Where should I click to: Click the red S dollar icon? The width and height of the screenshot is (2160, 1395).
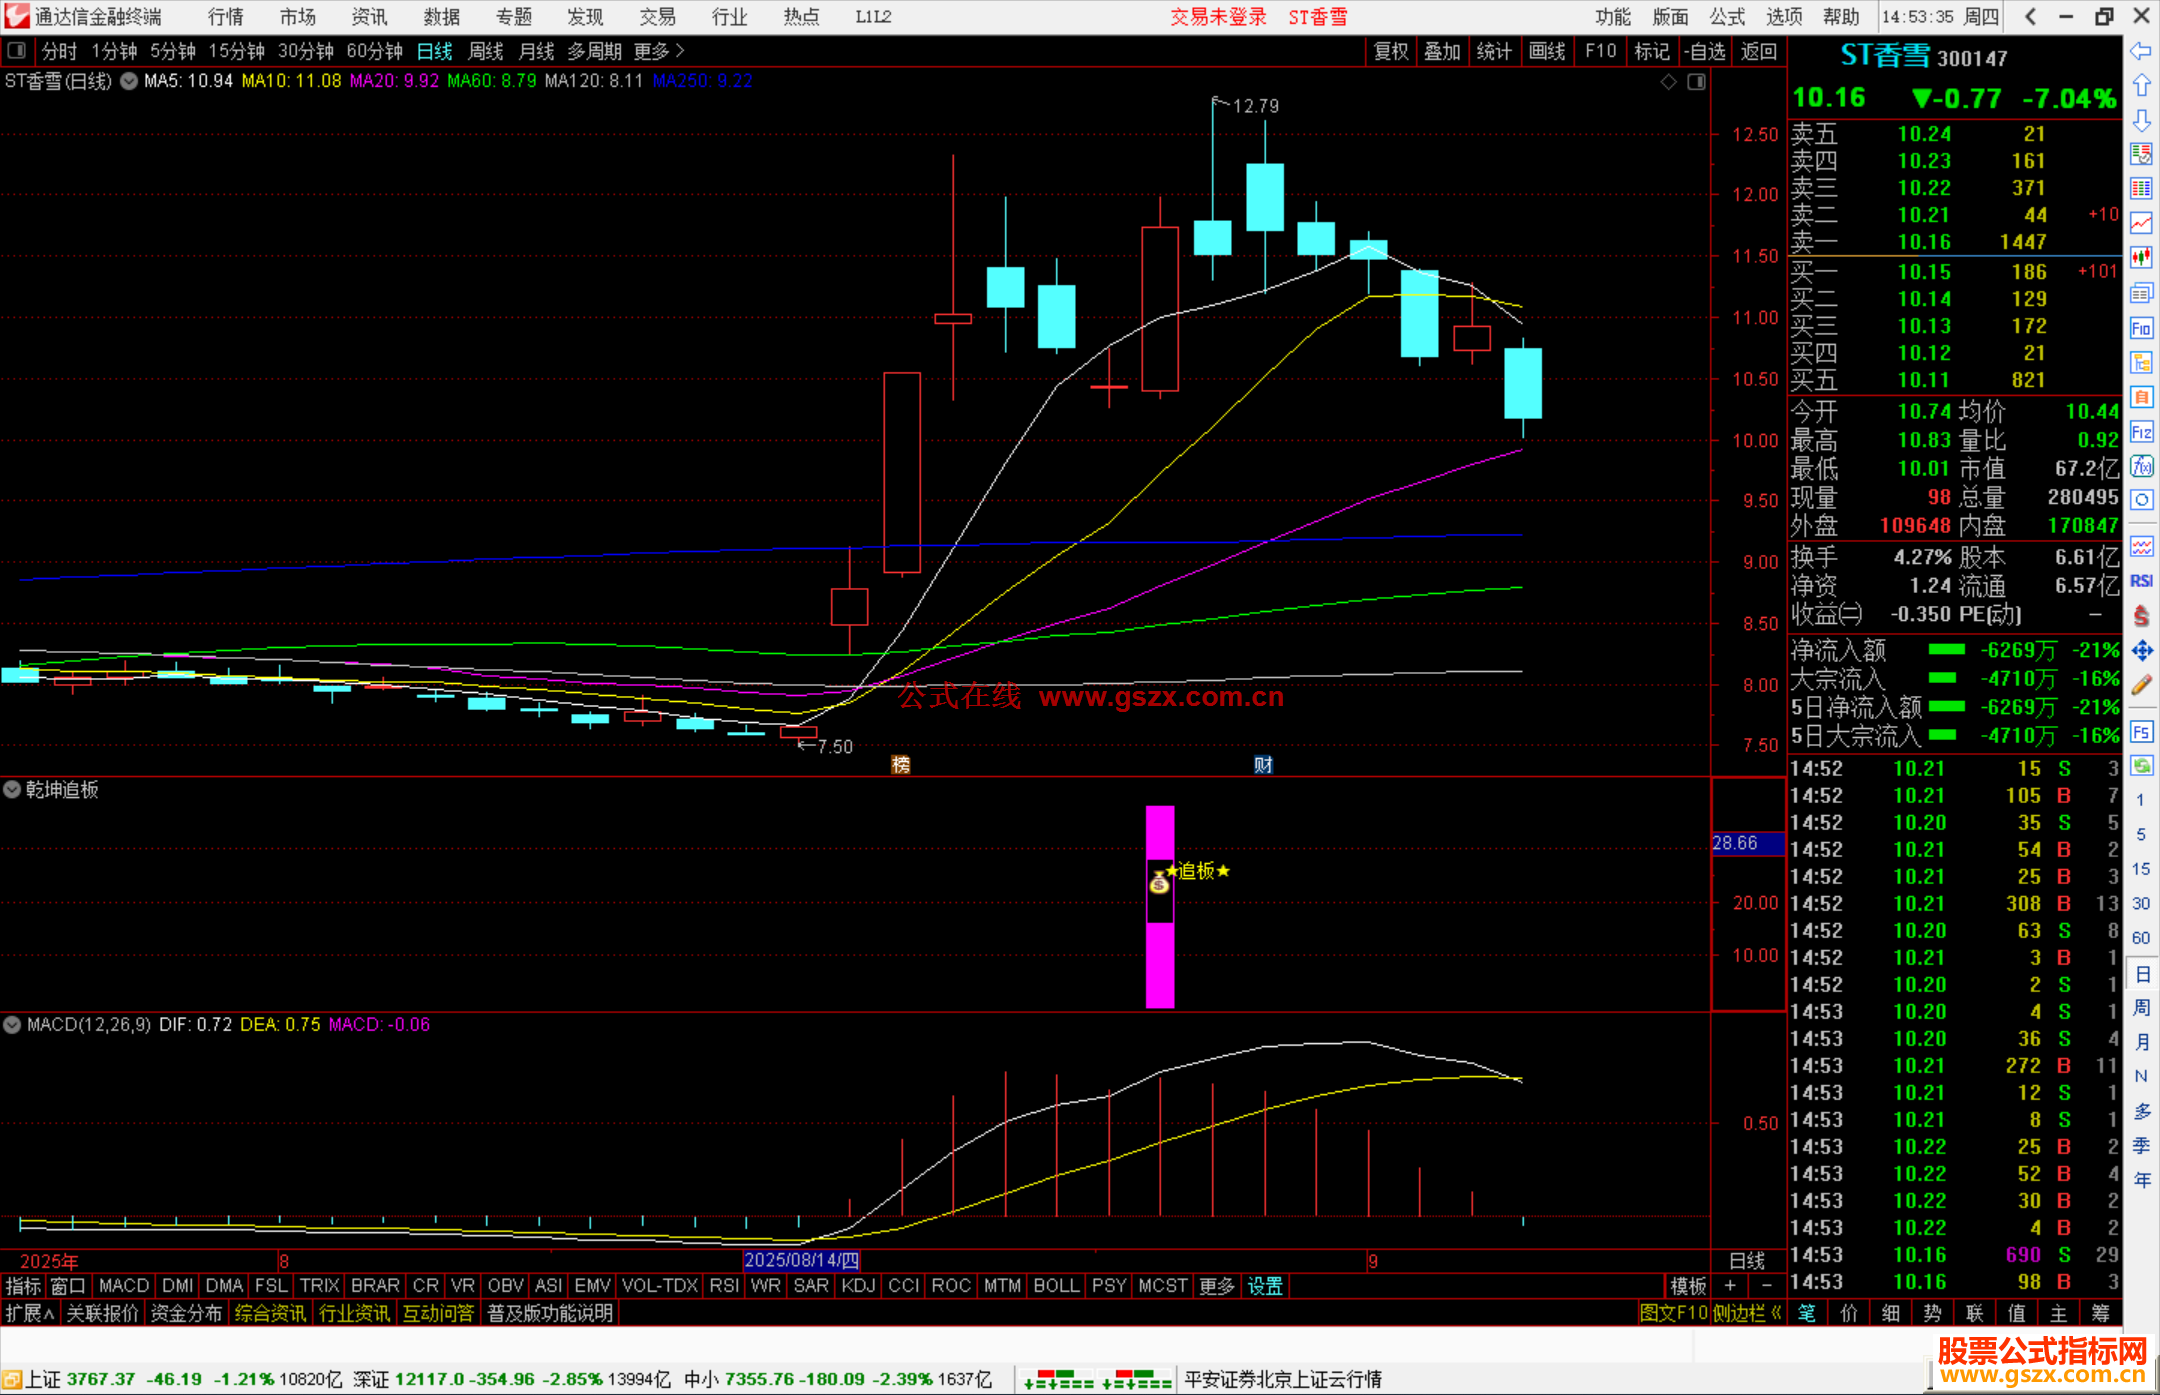tap(2141, 616)
